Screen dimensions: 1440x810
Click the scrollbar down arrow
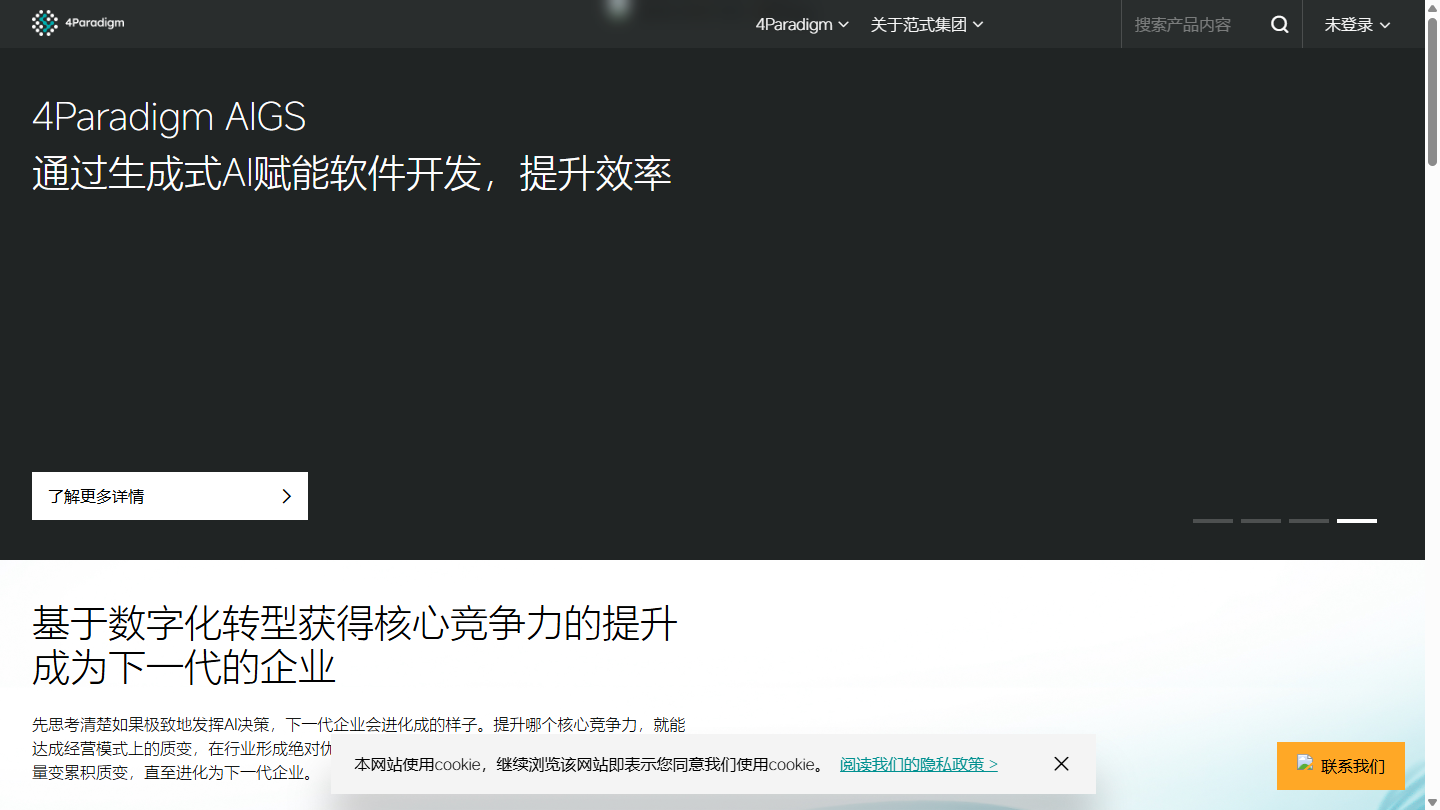[1432, 802]
